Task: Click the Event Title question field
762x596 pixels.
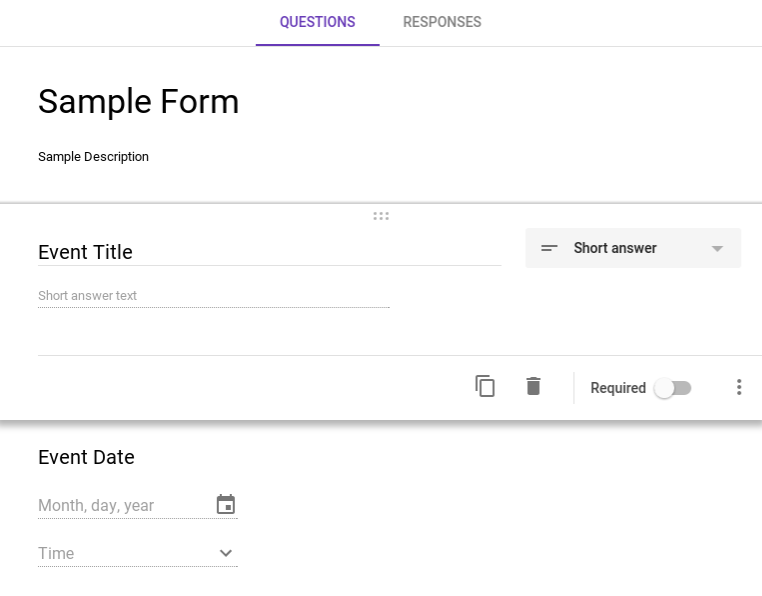Action: [x=268, y=252]
